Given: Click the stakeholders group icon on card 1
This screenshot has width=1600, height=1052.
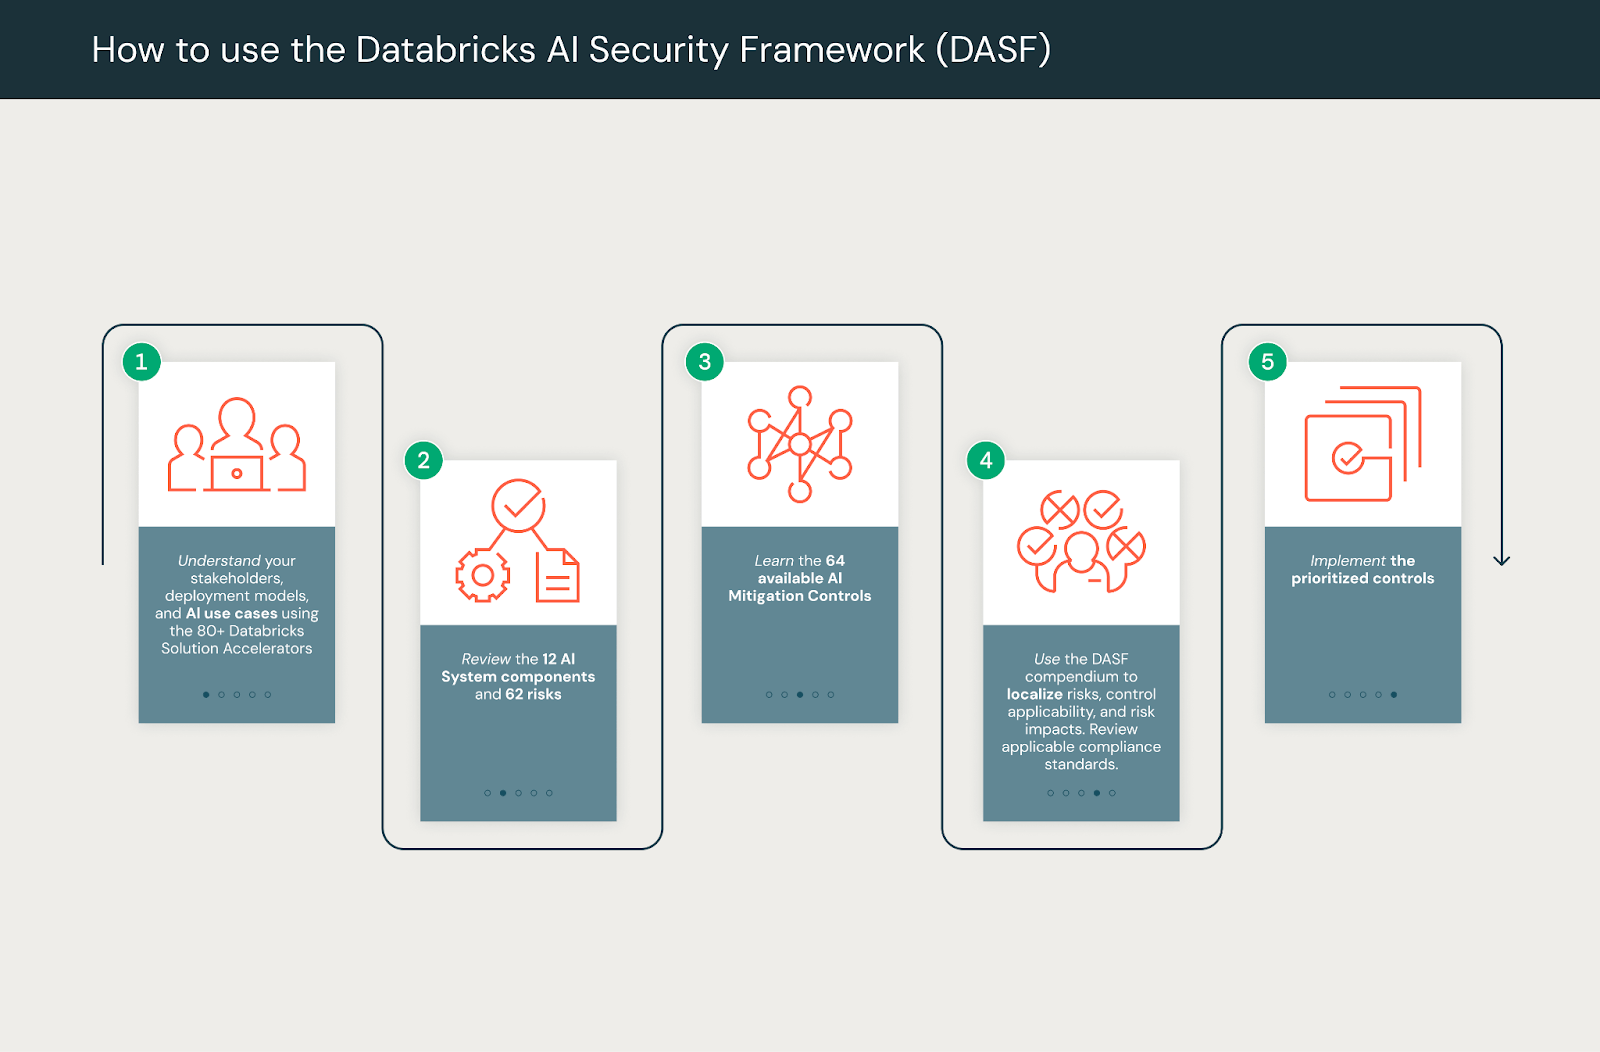Looking at the screenshot, I should pyautogui.click(x=237, y=445).
